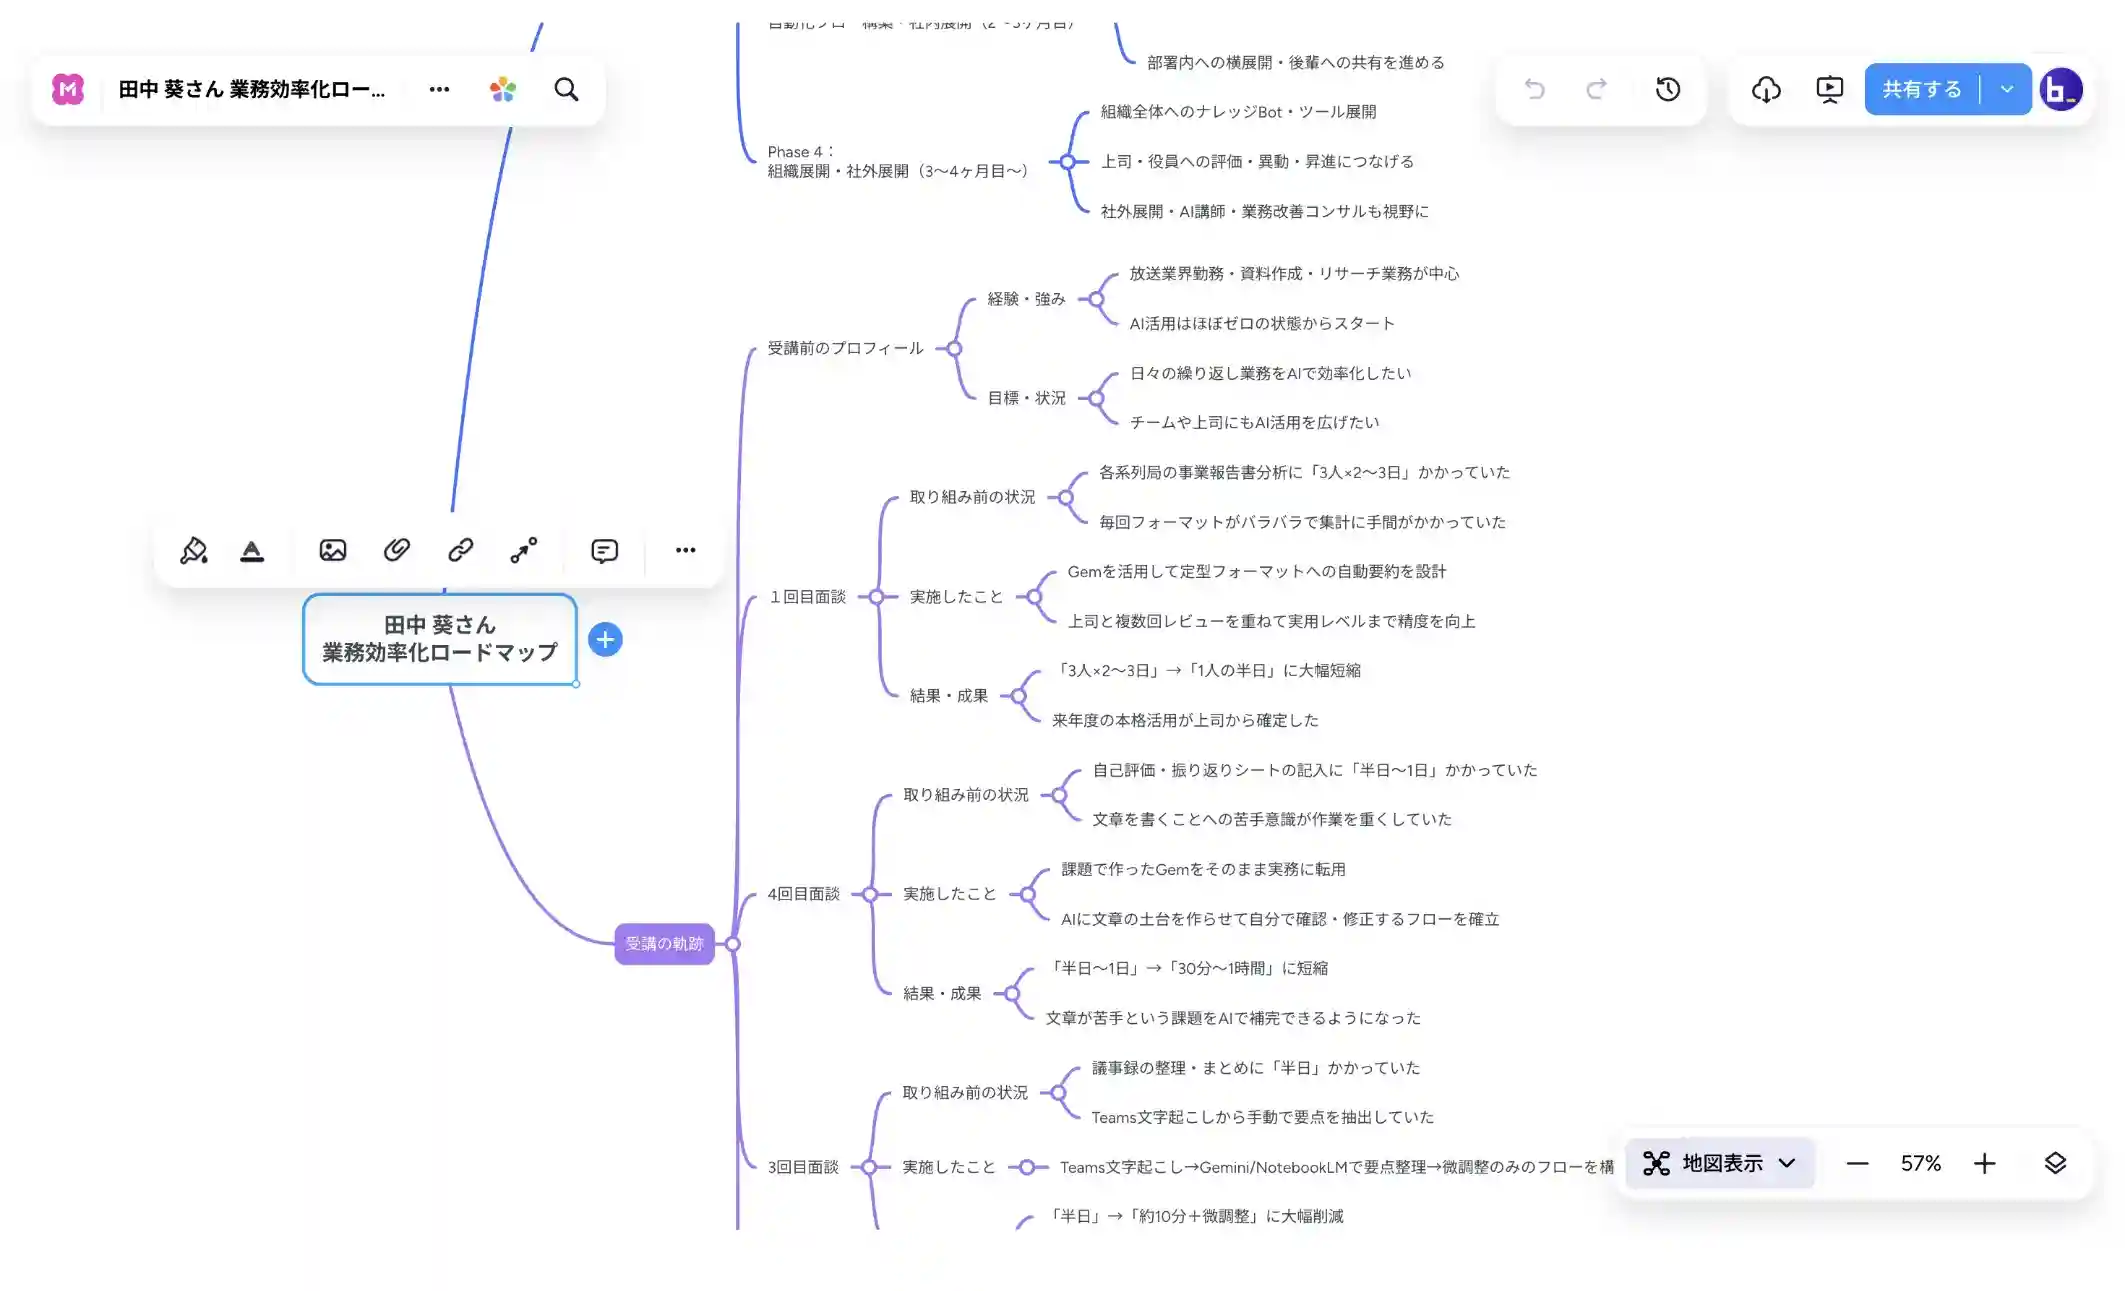Collapse the 受講の軌跡 branch circle

tap(733, 944)
